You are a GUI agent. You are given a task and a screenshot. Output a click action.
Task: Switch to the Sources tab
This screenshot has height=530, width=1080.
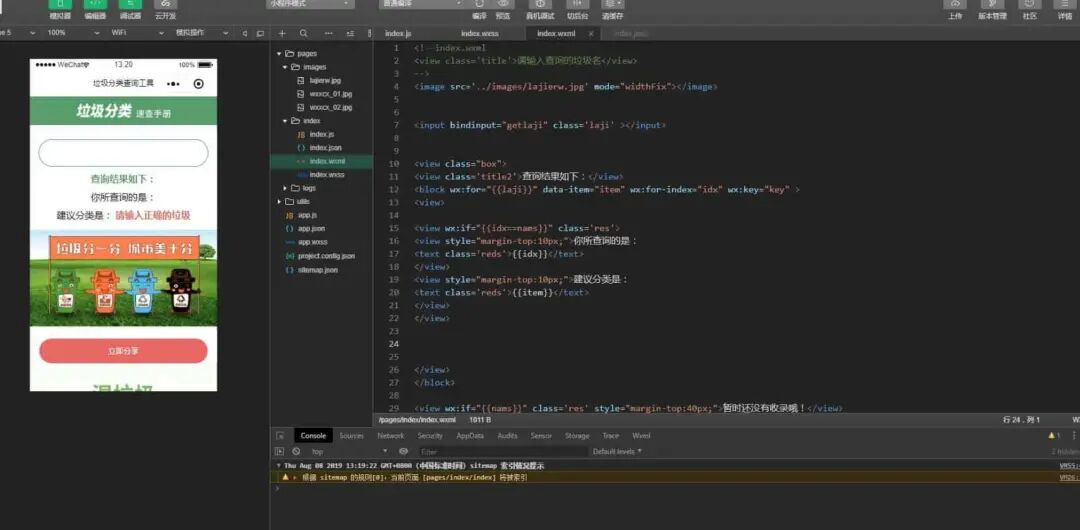(x=351, y=436)
